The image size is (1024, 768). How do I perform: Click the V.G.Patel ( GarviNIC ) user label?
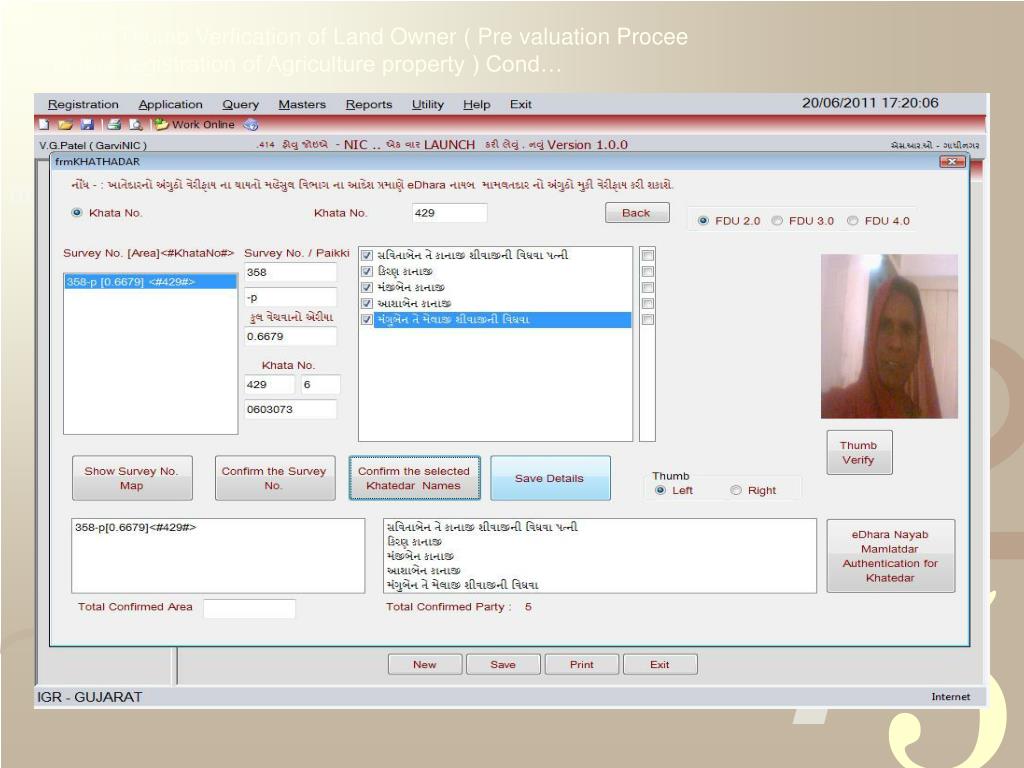tap(93, 146)
